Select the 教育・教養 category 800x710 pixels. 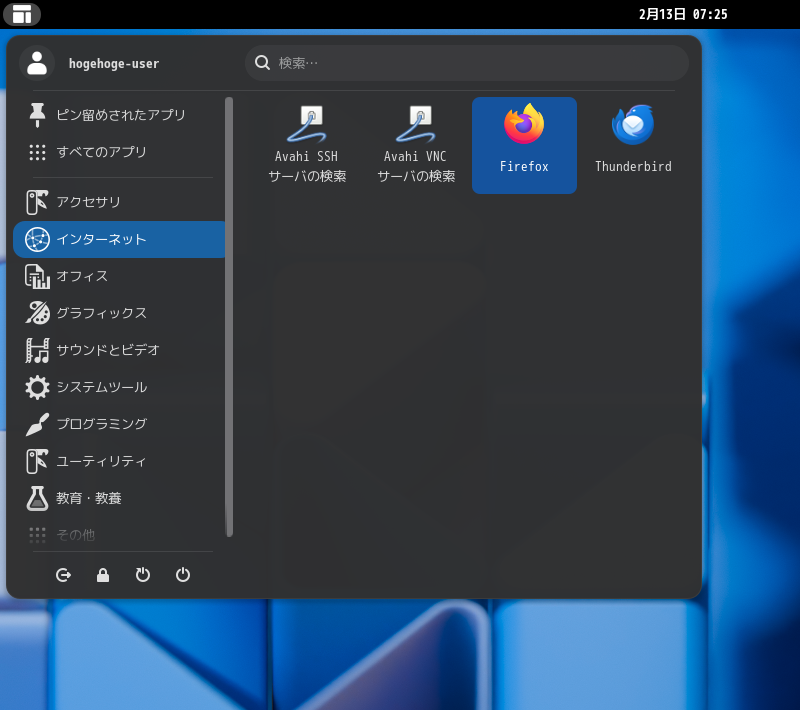pyautogui.click(x=119, y=498)
